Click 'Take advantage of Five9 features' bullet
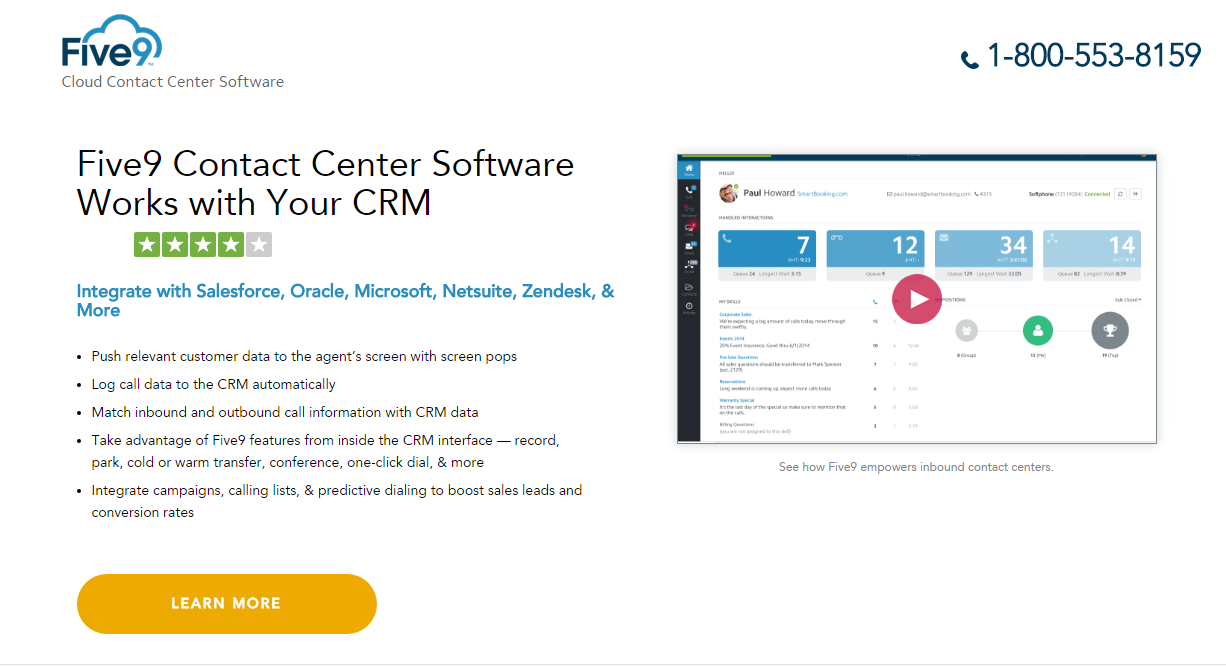1226x666 pixels. 325,451
